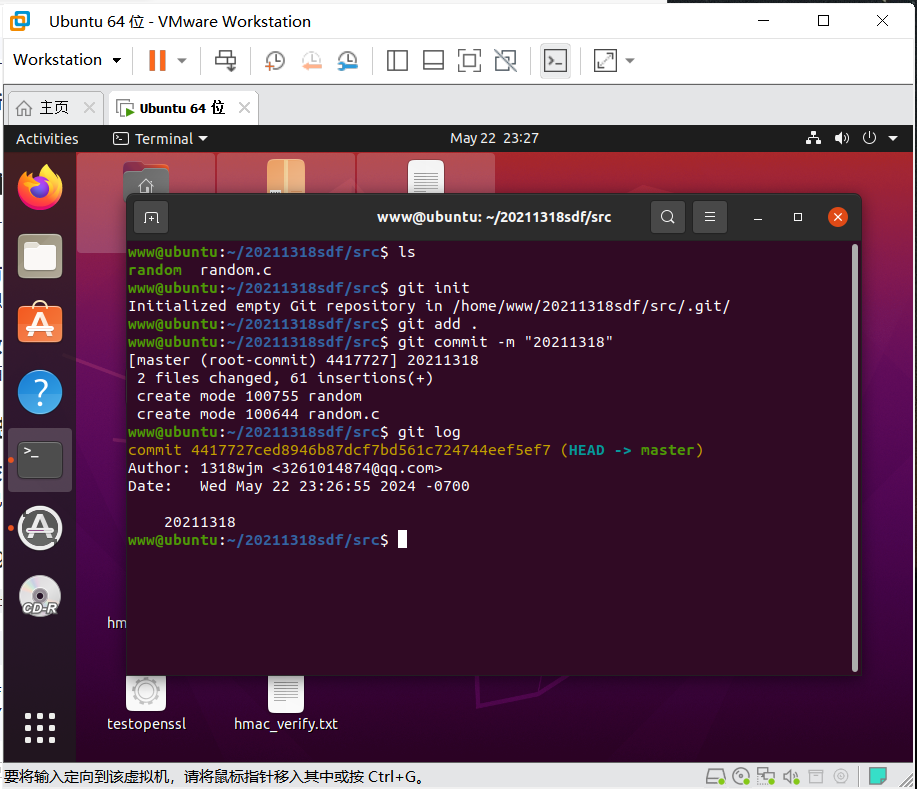917x789 pixels.
Task: Click the message log icon in status bar
Action: [x=877, y=777]
